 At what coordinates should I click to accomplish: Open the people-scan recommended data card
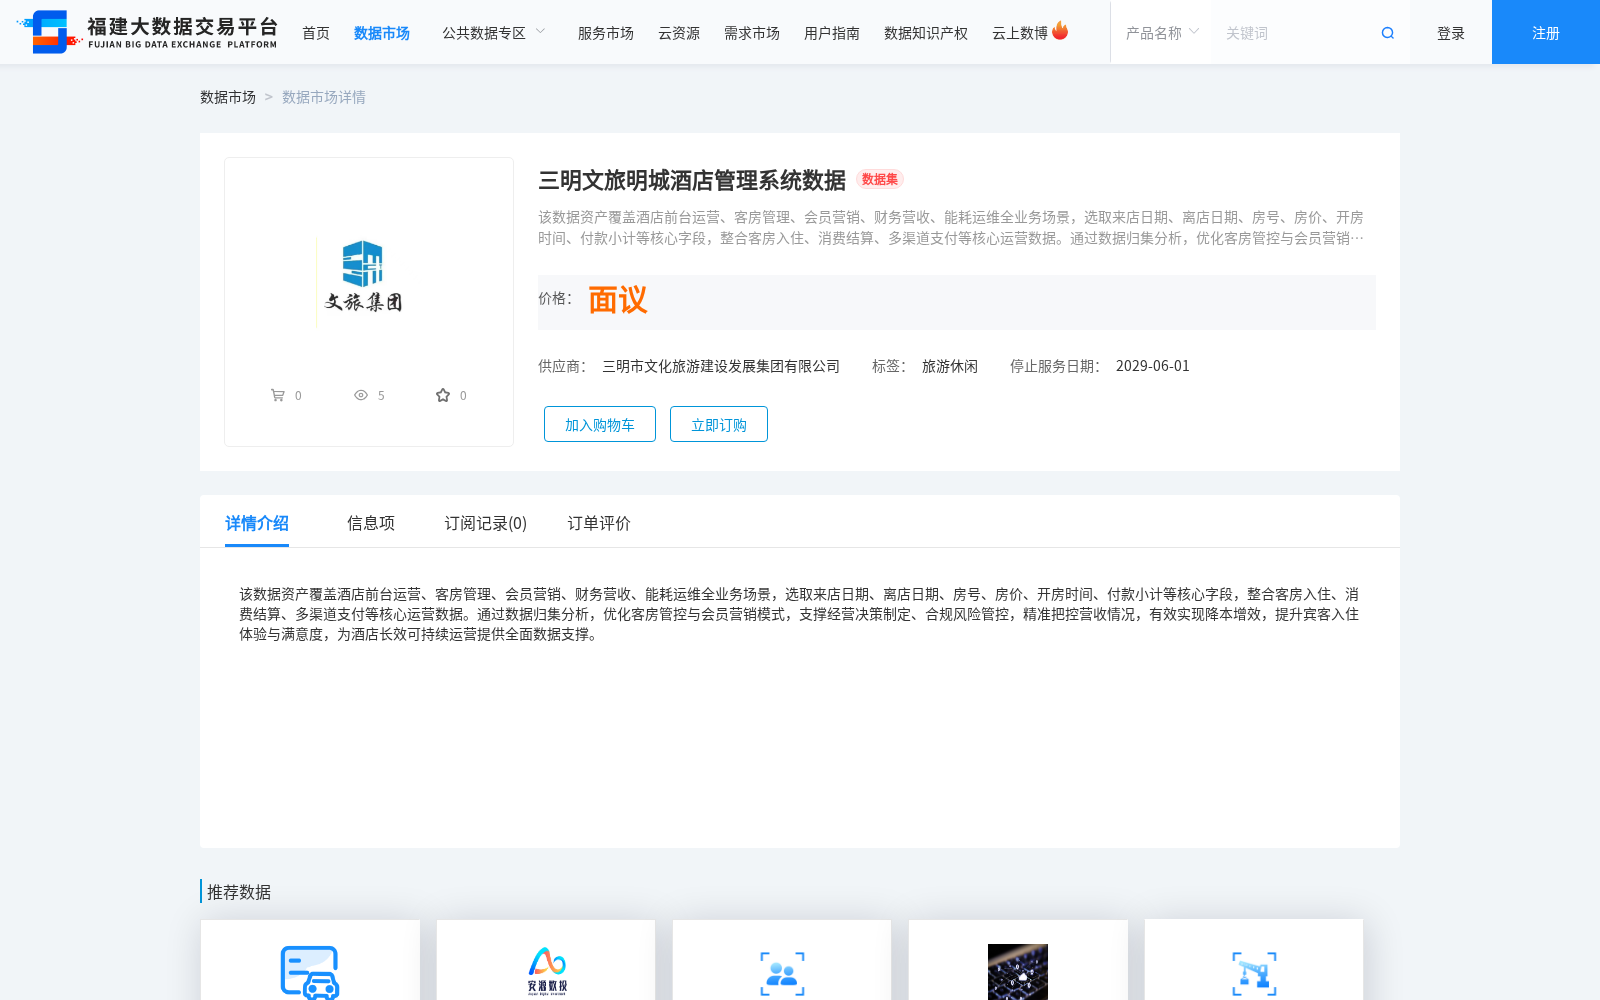pos(782,960)
